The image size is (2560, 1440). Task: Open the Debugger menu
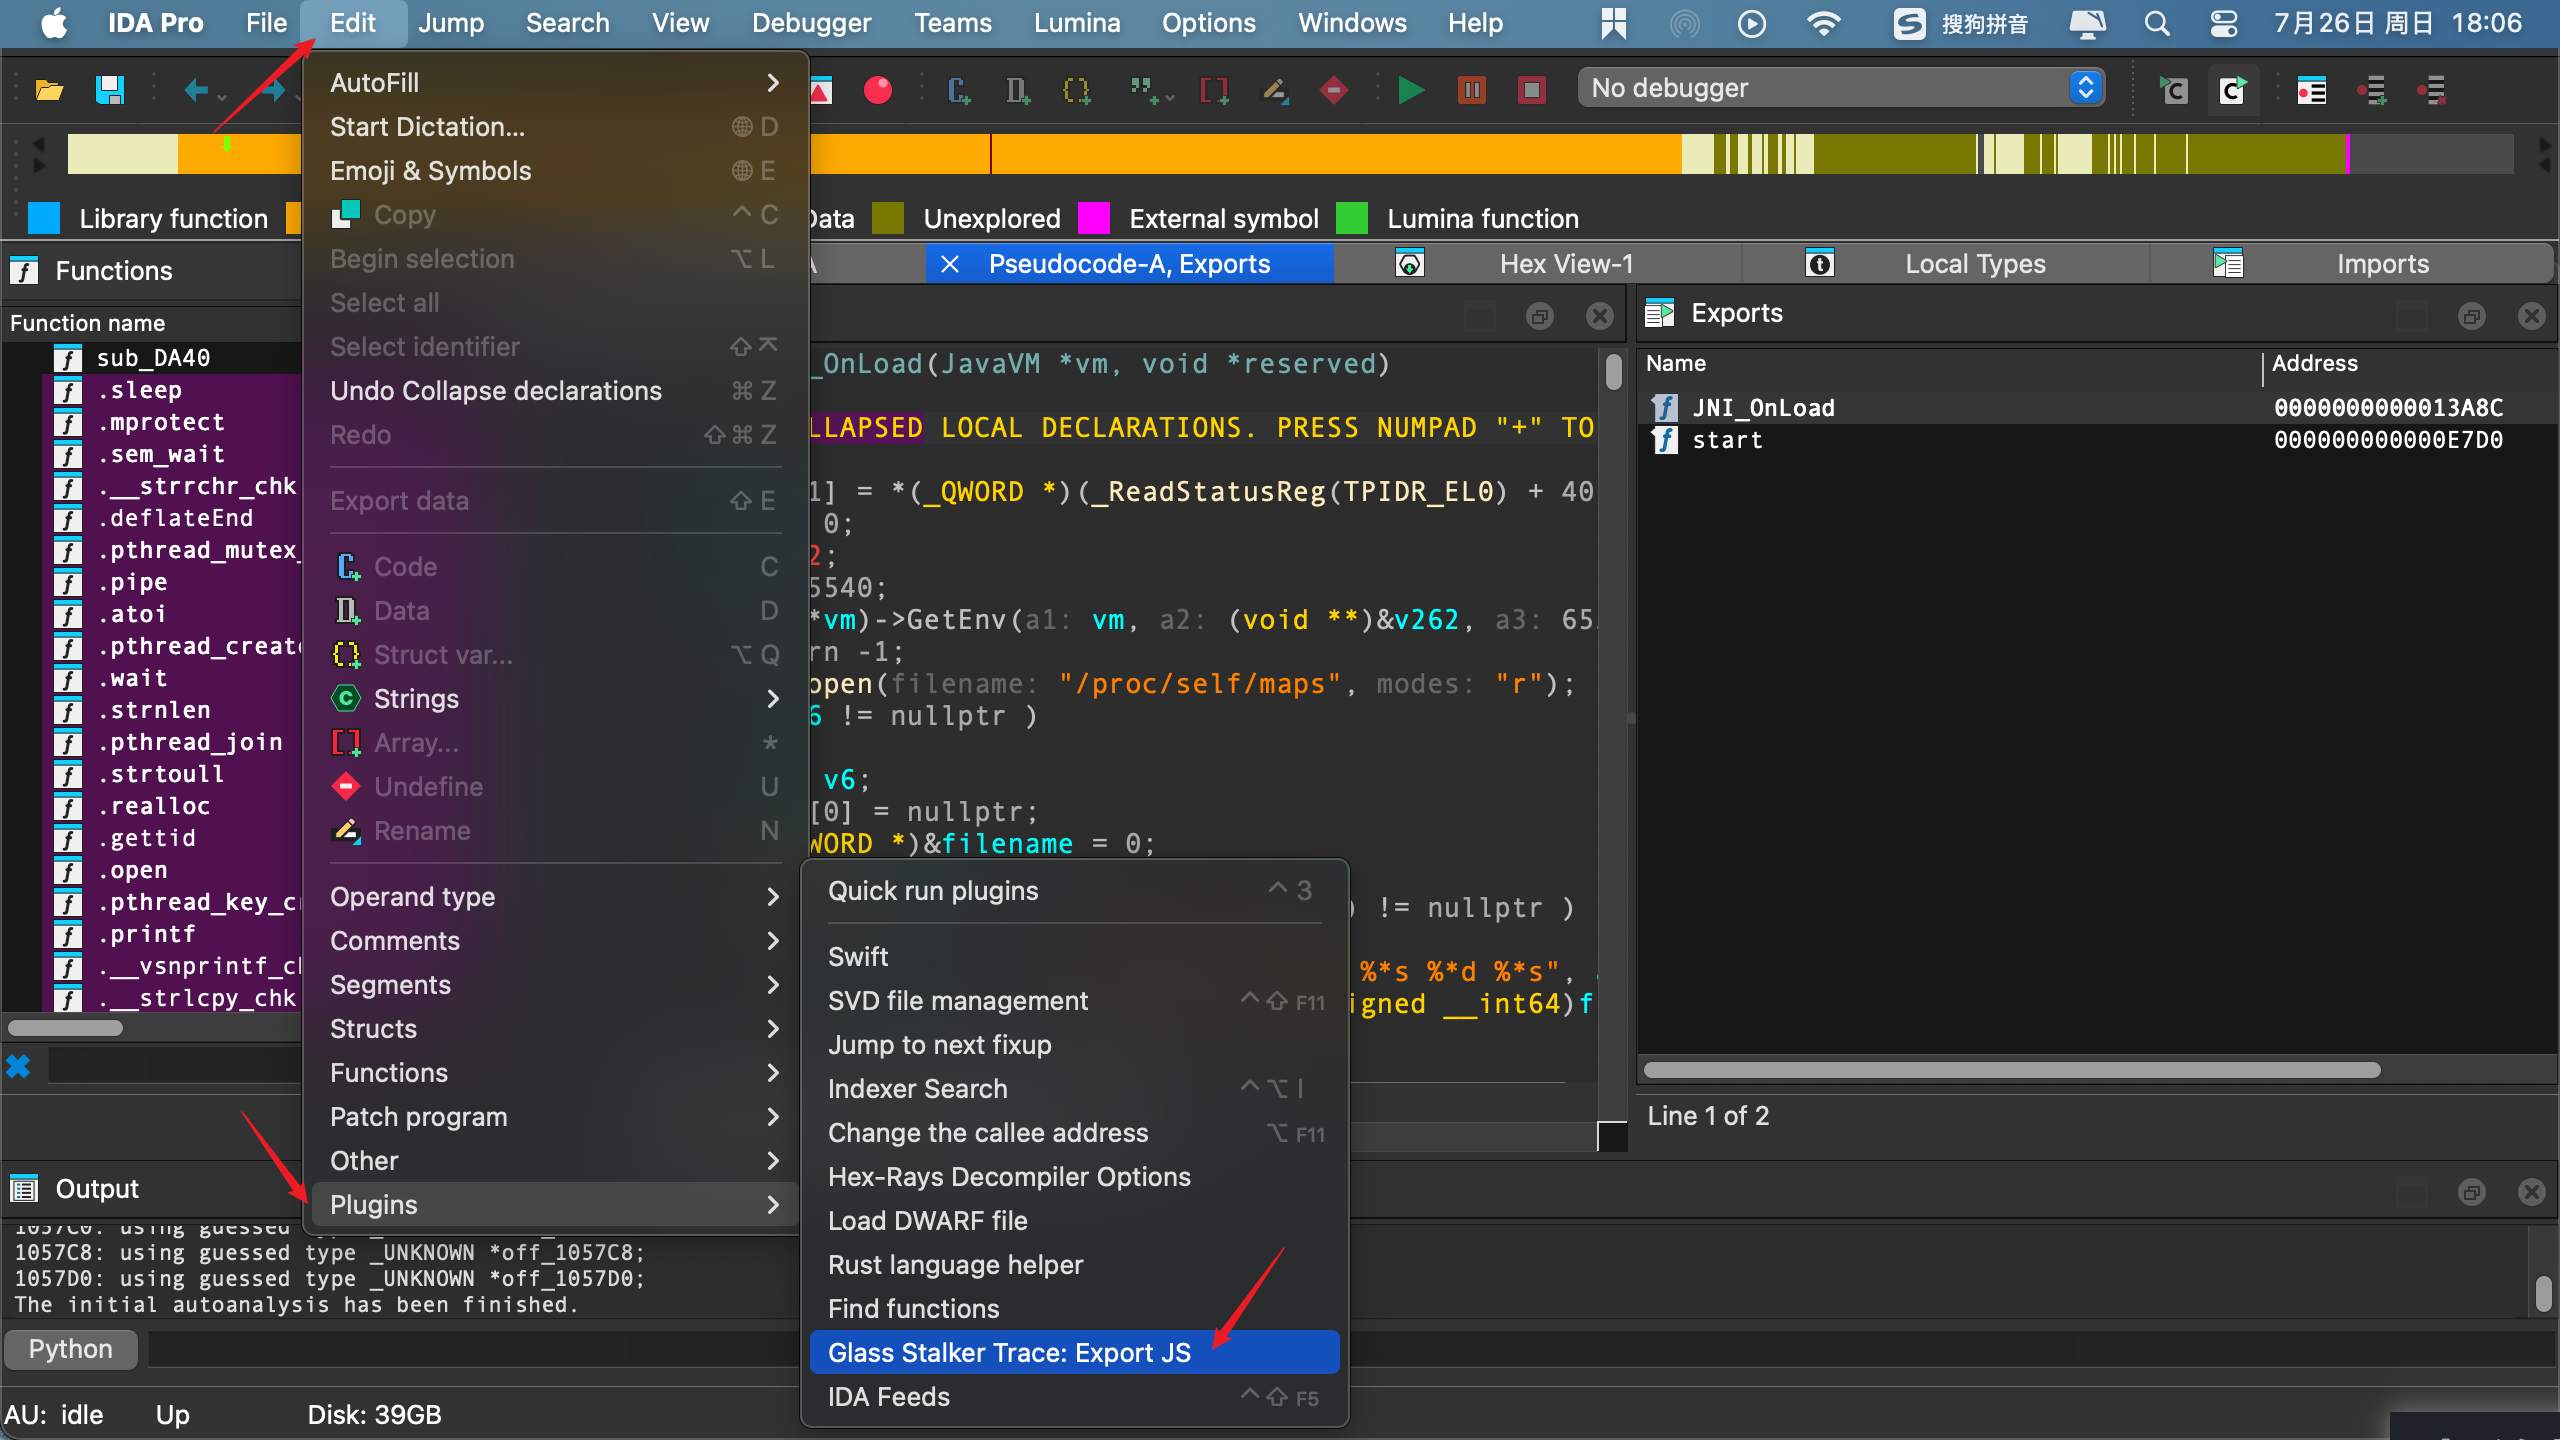(x=811, y=23)
